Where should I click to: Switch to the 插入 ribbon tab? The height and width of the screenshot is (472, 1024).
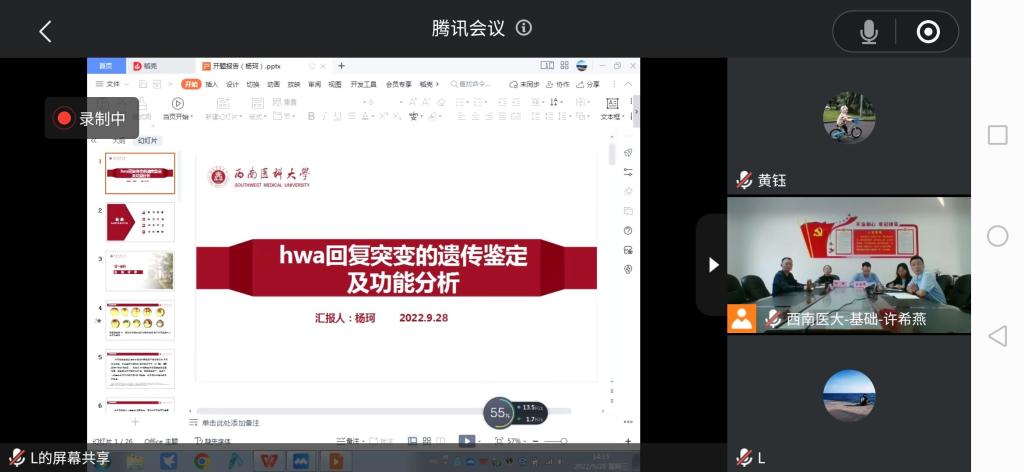click(212, 84)
